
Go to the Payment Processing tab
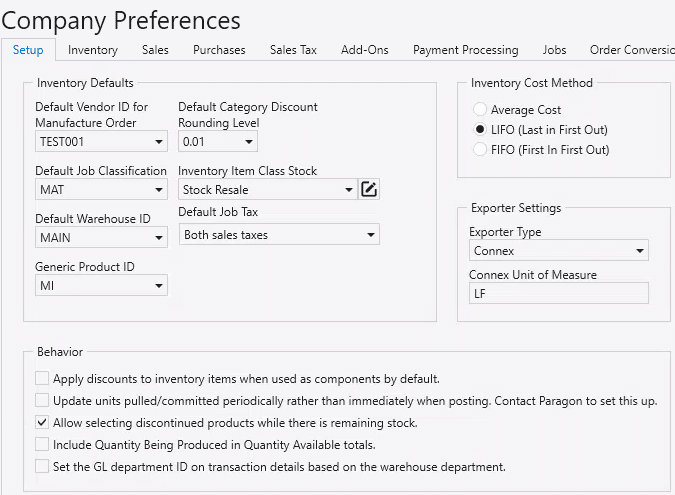[x=465, y=50]
